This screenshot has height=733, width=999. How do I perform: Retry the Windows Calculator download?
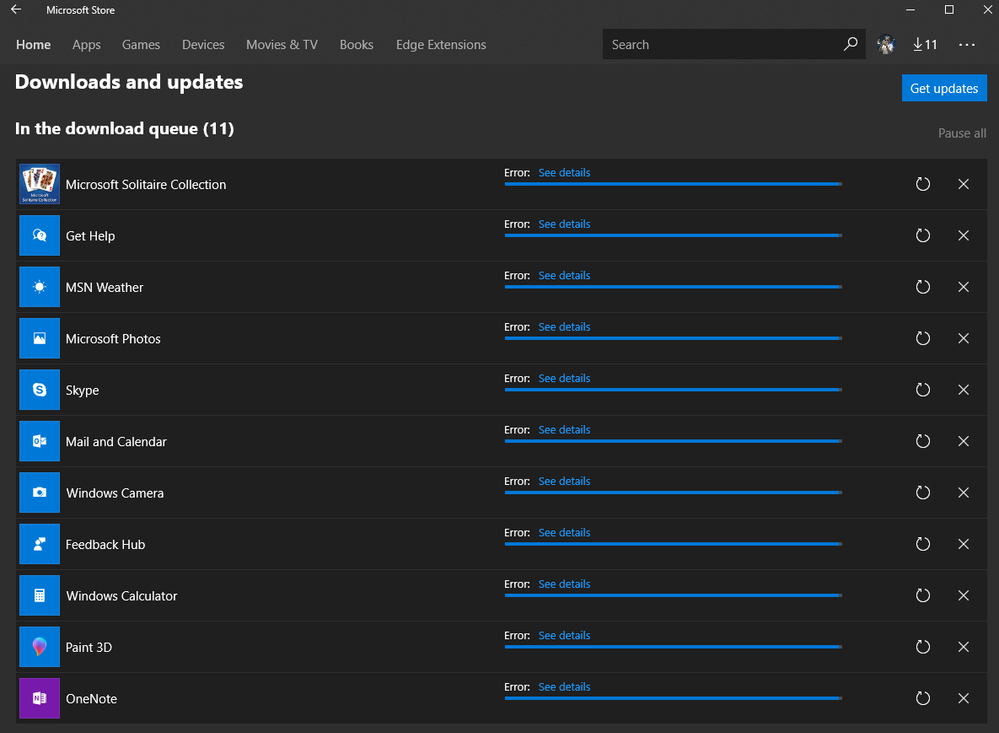(923, 595)
